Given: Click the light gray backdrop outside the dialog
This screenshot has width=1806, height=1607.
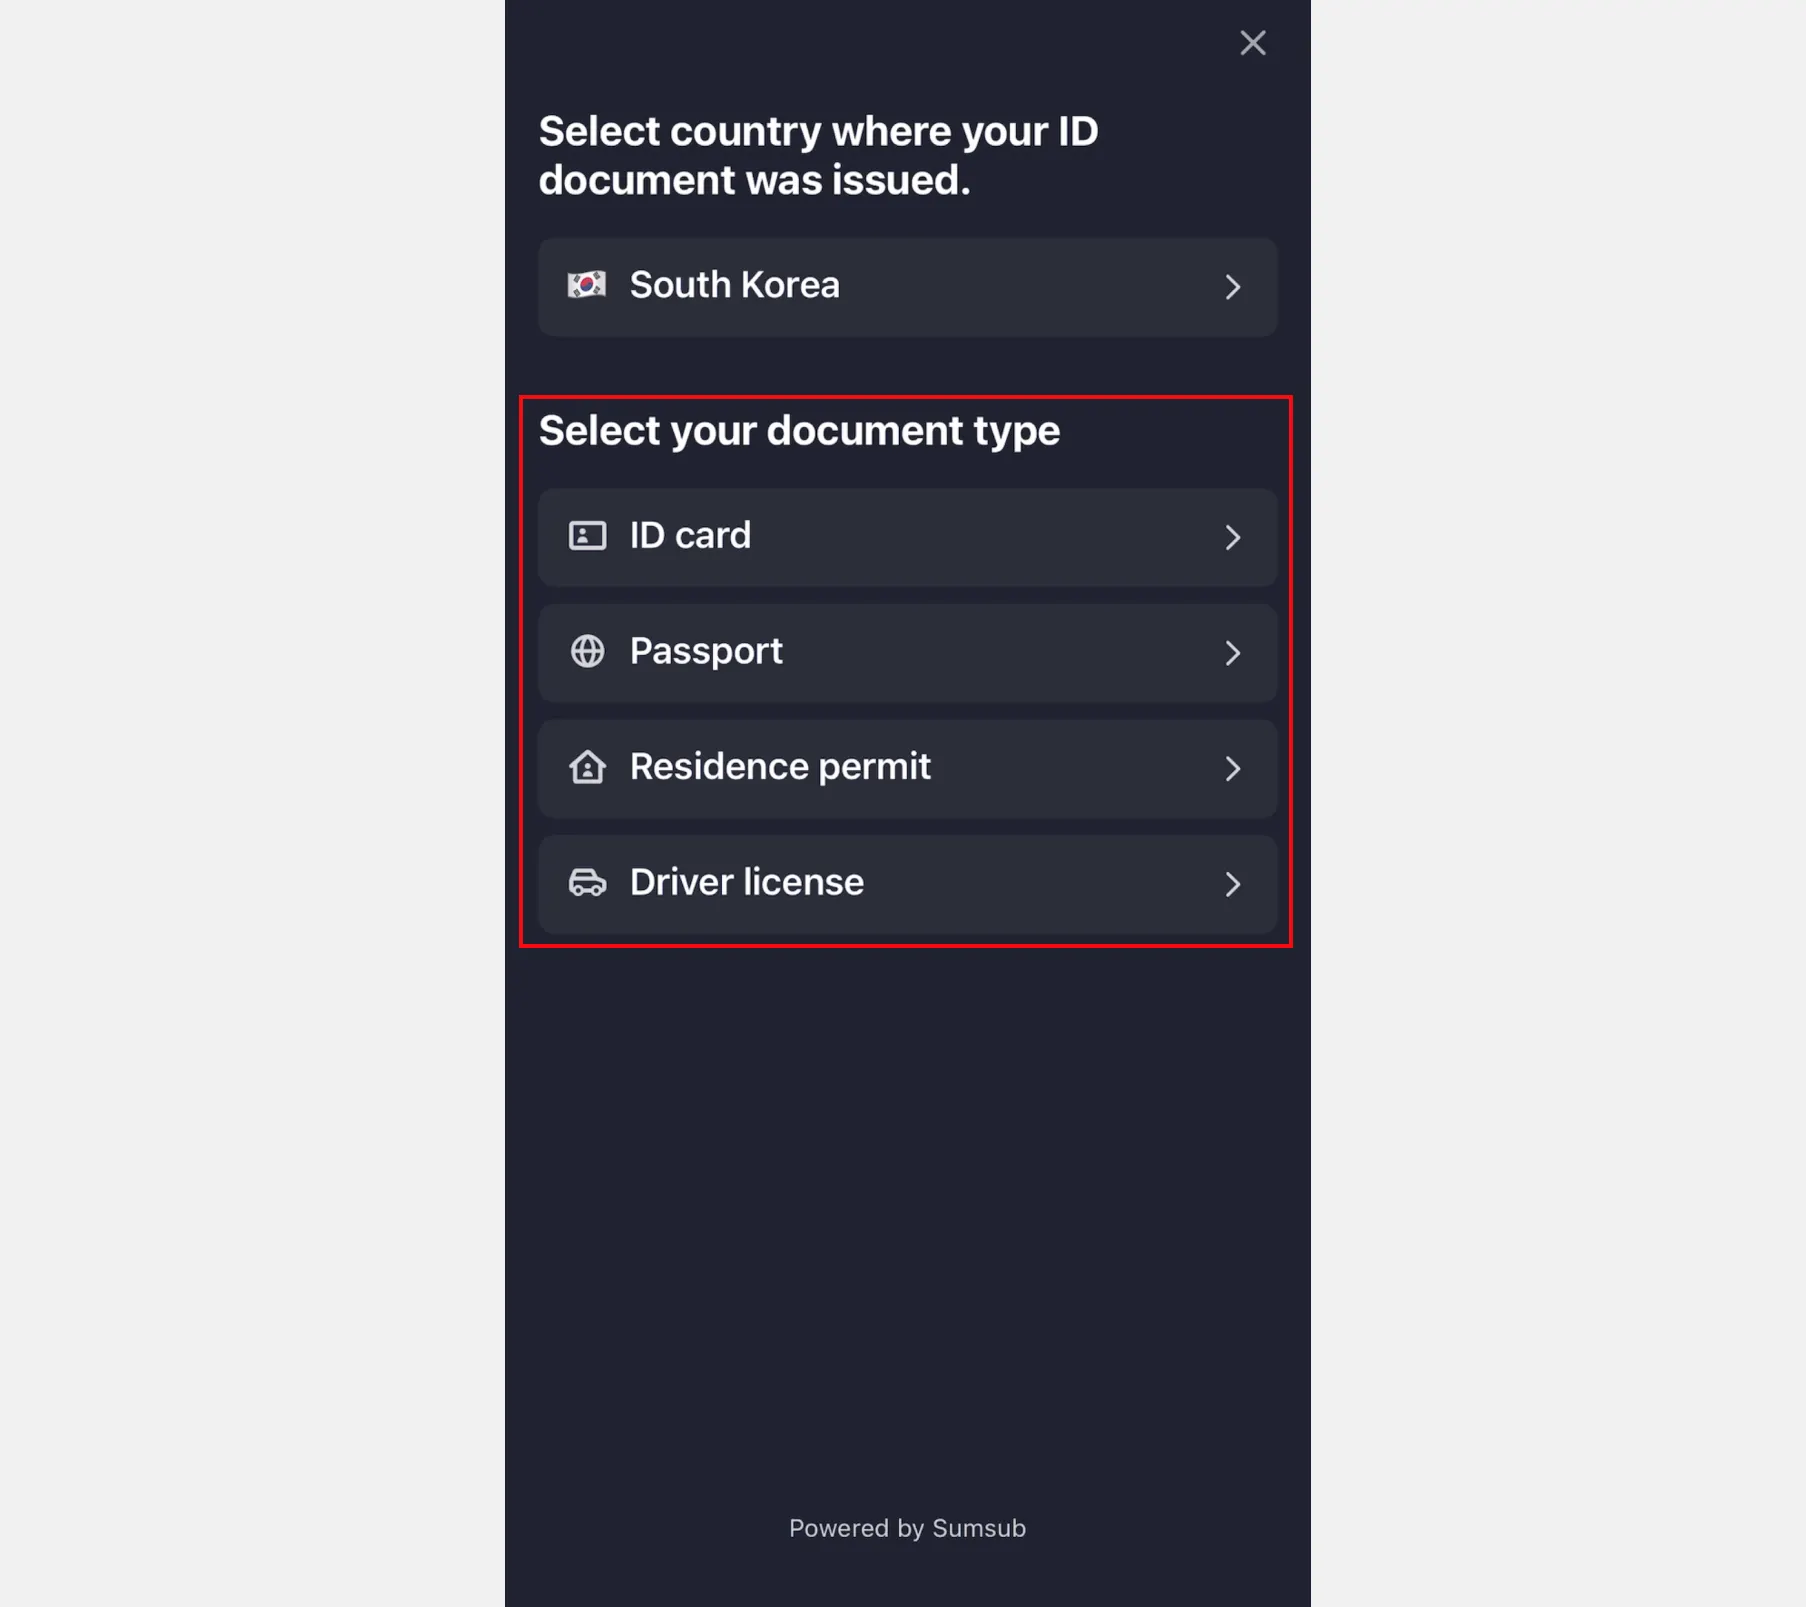Looking at the screenshot, I should [x=250, y=800].
